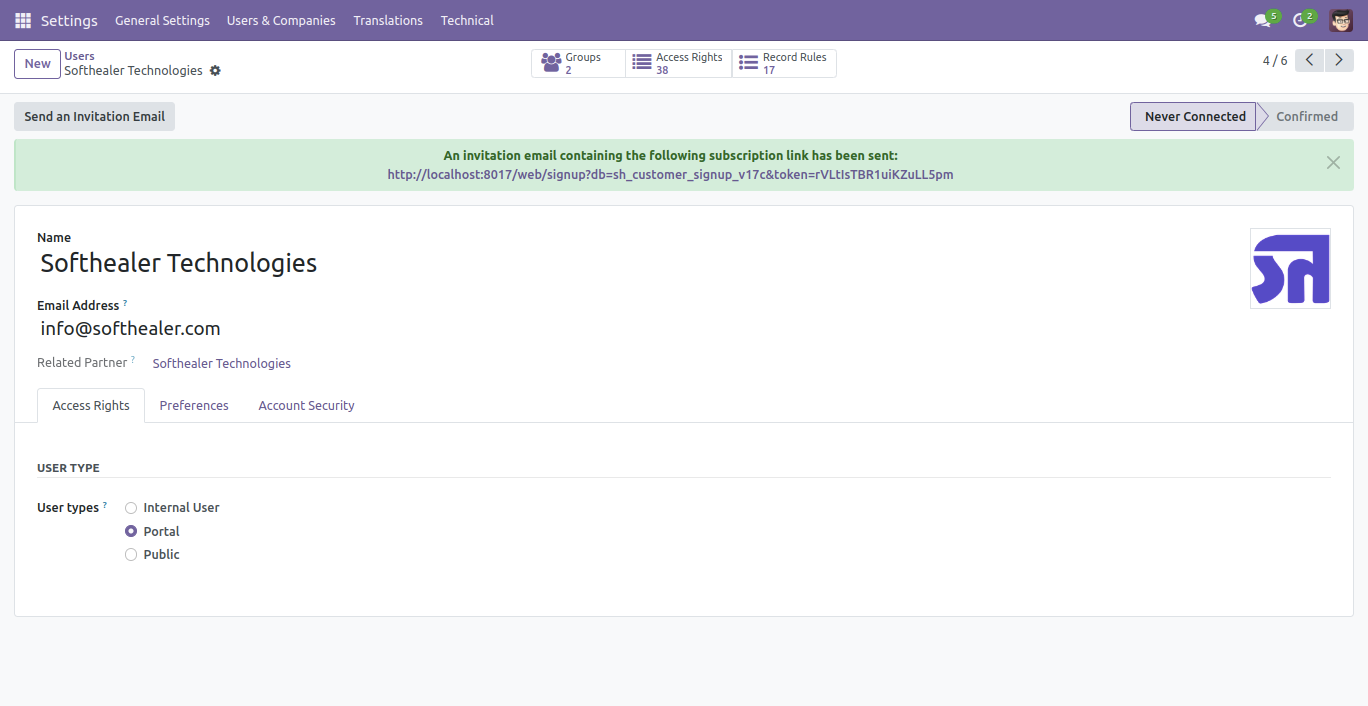Open the Translations menu

pos(388,20)
